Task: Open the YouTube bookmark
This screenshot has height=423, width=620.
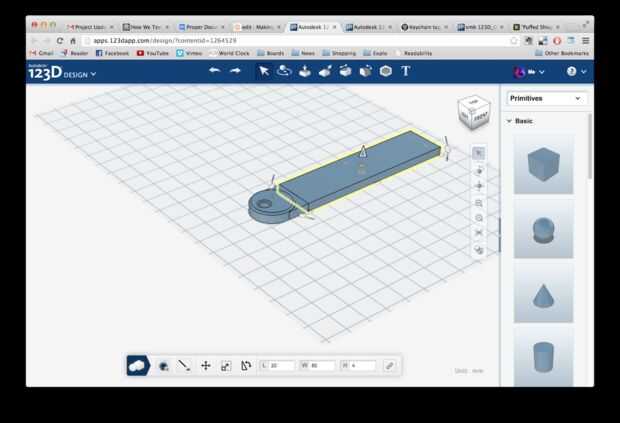Action: 153,53
